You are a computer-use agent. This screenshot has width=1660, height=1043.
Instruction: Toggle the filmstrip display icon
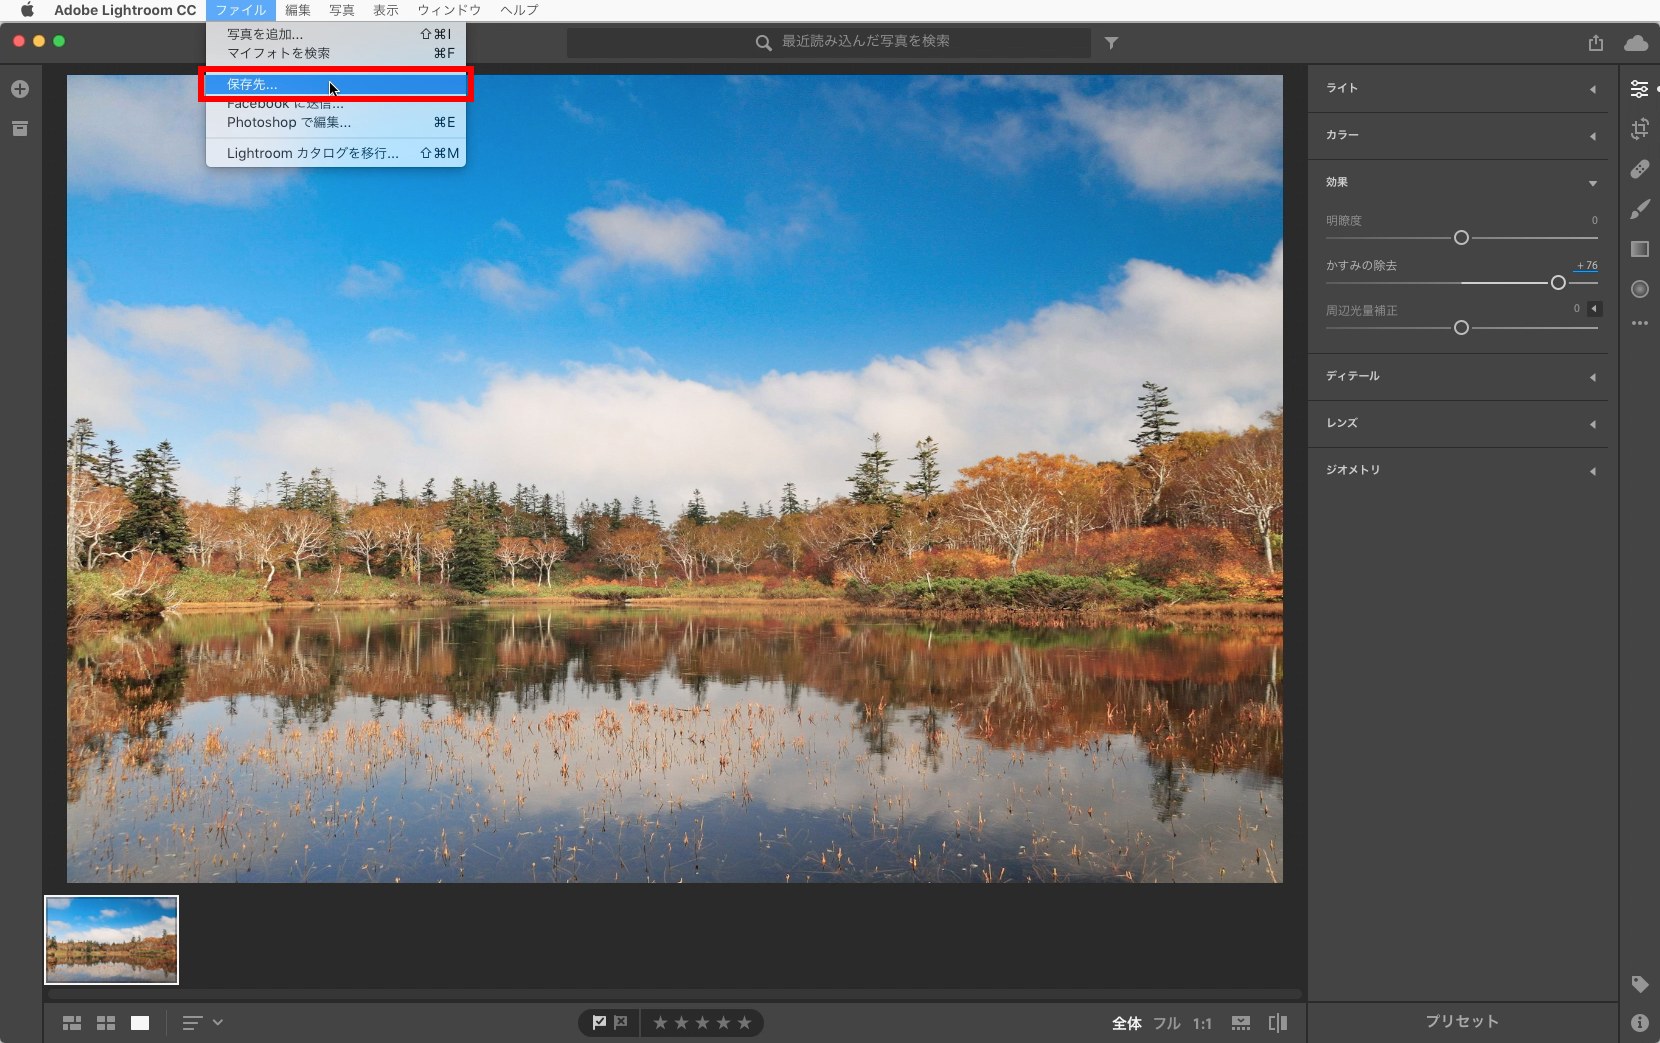pyautogui.click(x=1241, y=1023)
